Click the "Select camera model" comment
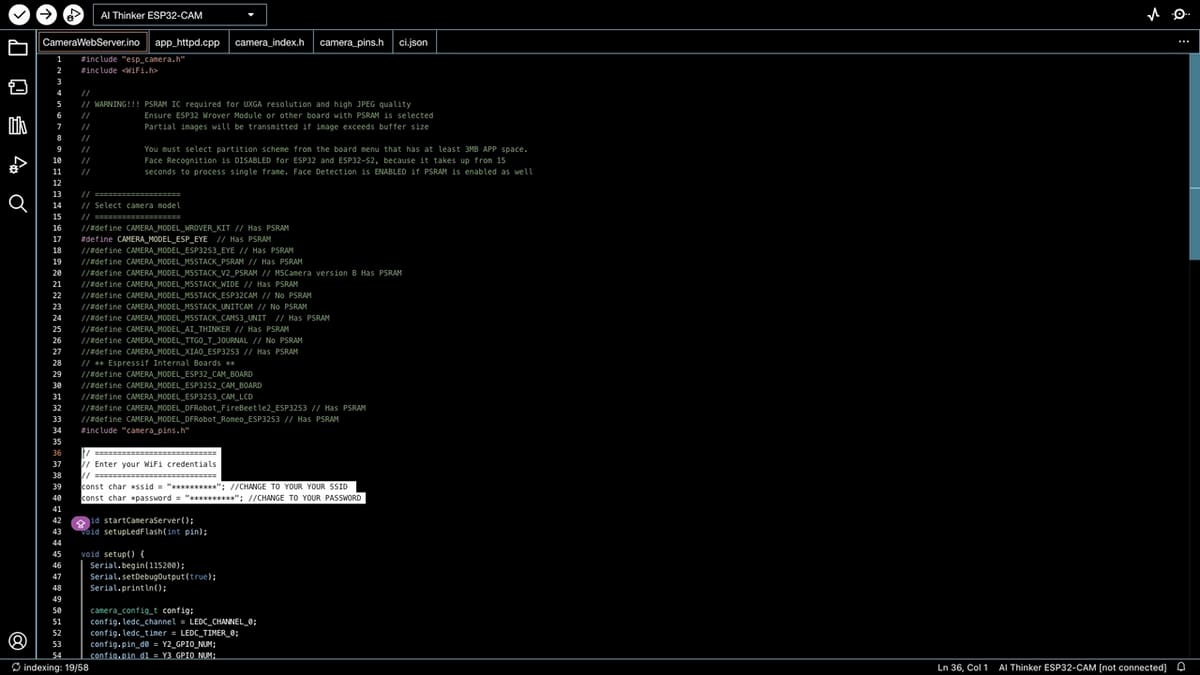Viewport: 1200px width, 675px height. pos(130,205)
